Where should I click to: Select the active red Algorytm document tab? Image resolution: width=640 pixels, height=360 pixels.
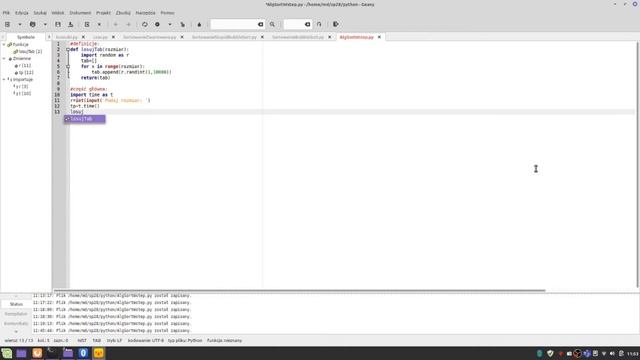click(x=356, y=37)
